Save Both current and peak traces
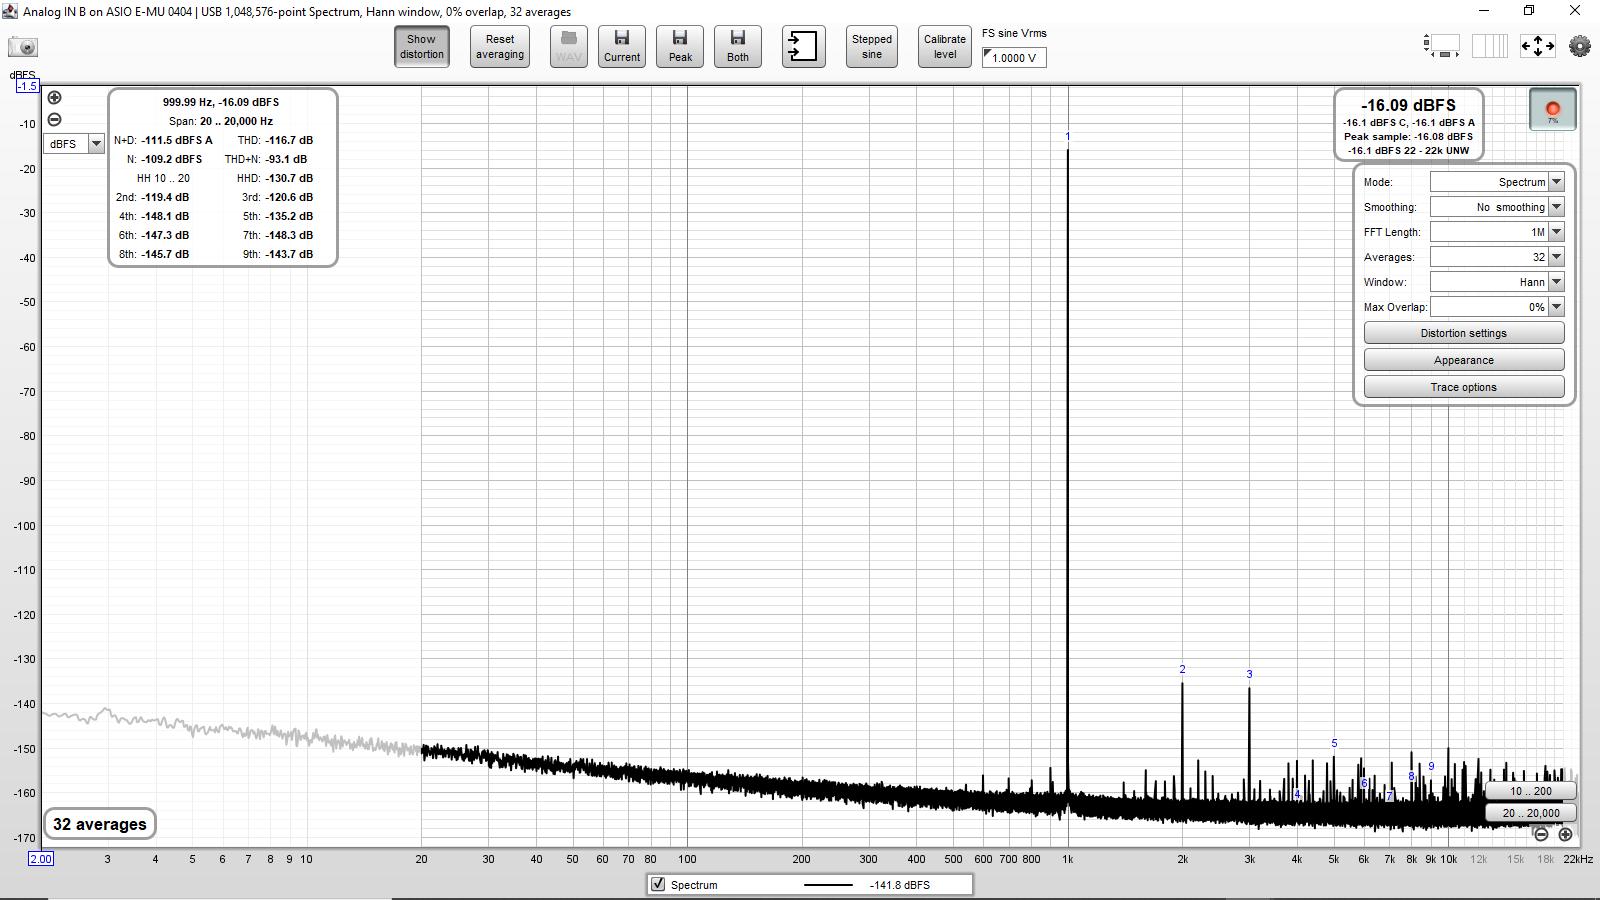Image resolution: width=1600 pixels, height=900 pixels. click(738, 47)
